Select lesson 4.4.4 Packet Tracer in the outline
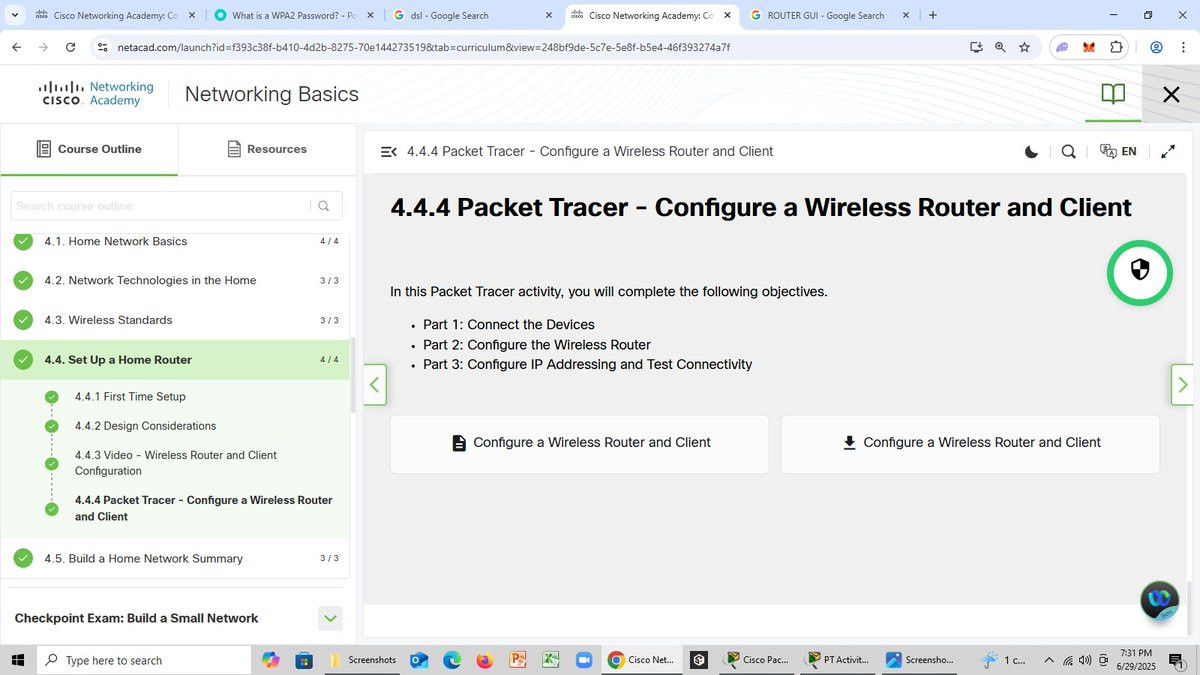Viewport: 1200px width, 675px height. (x=203, y=508)
